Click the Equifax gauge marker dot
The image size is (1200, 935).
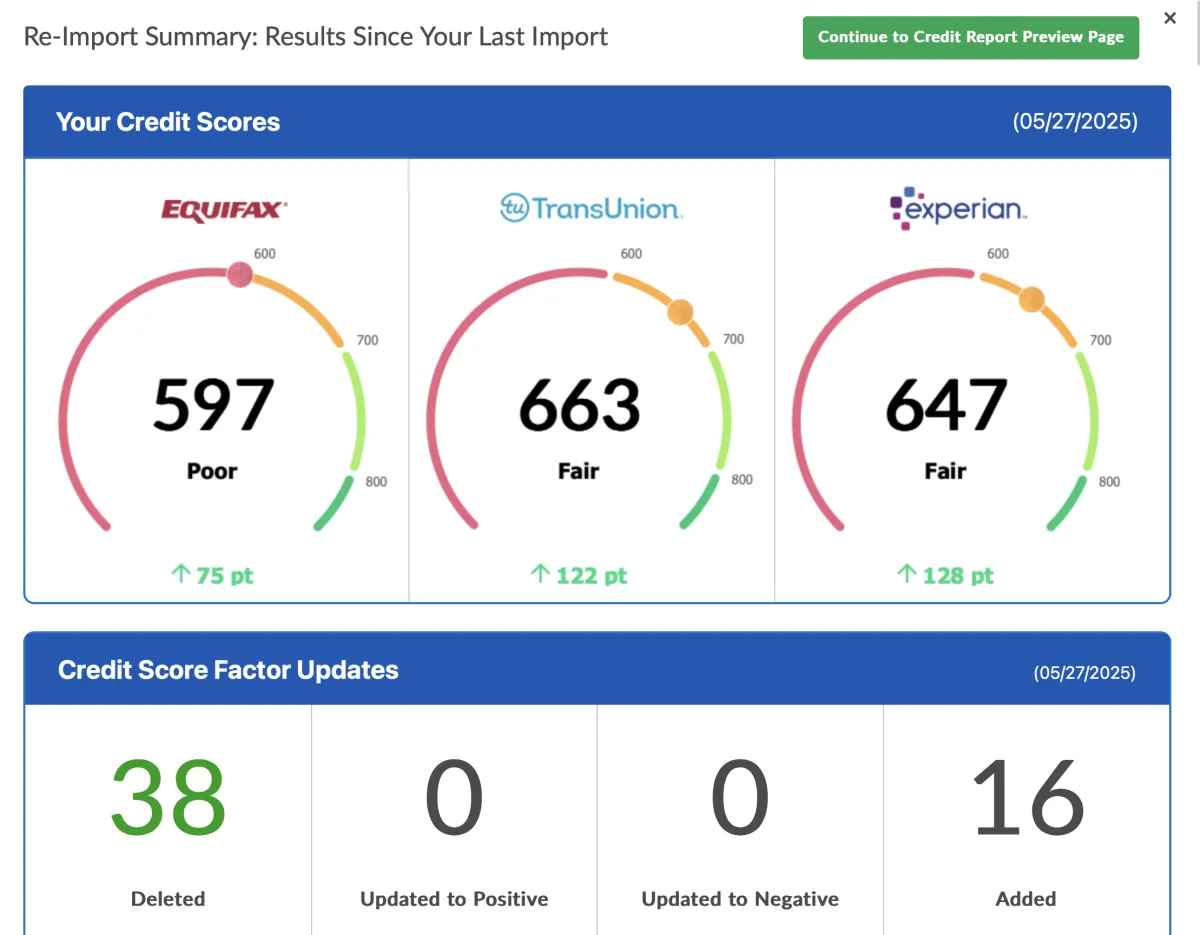click(240, 275)
